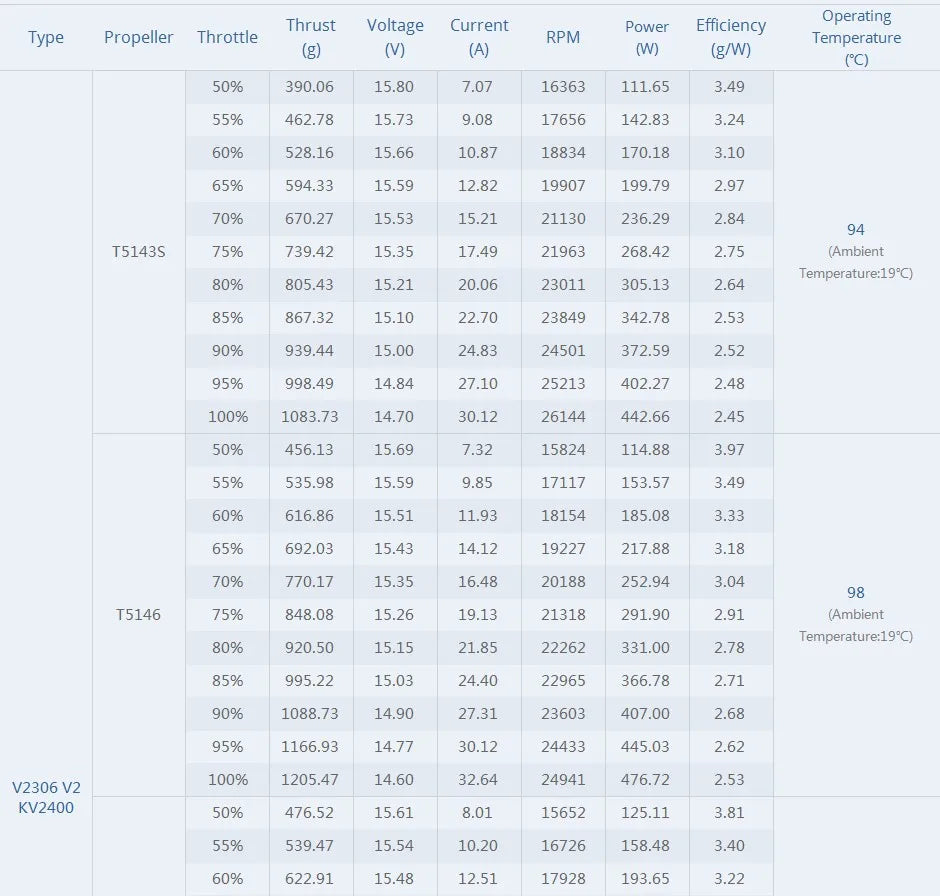This screenshot has height=896, width=940.
Task: Click the Voltage (V) column header
Action: tap(395, 37)
